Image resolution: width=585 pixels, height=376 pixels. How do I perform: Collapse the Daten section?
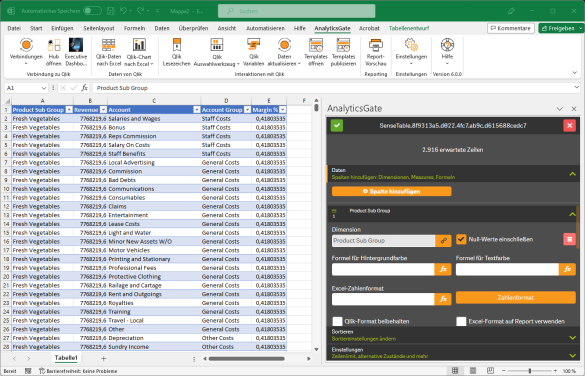click(572, 174)
